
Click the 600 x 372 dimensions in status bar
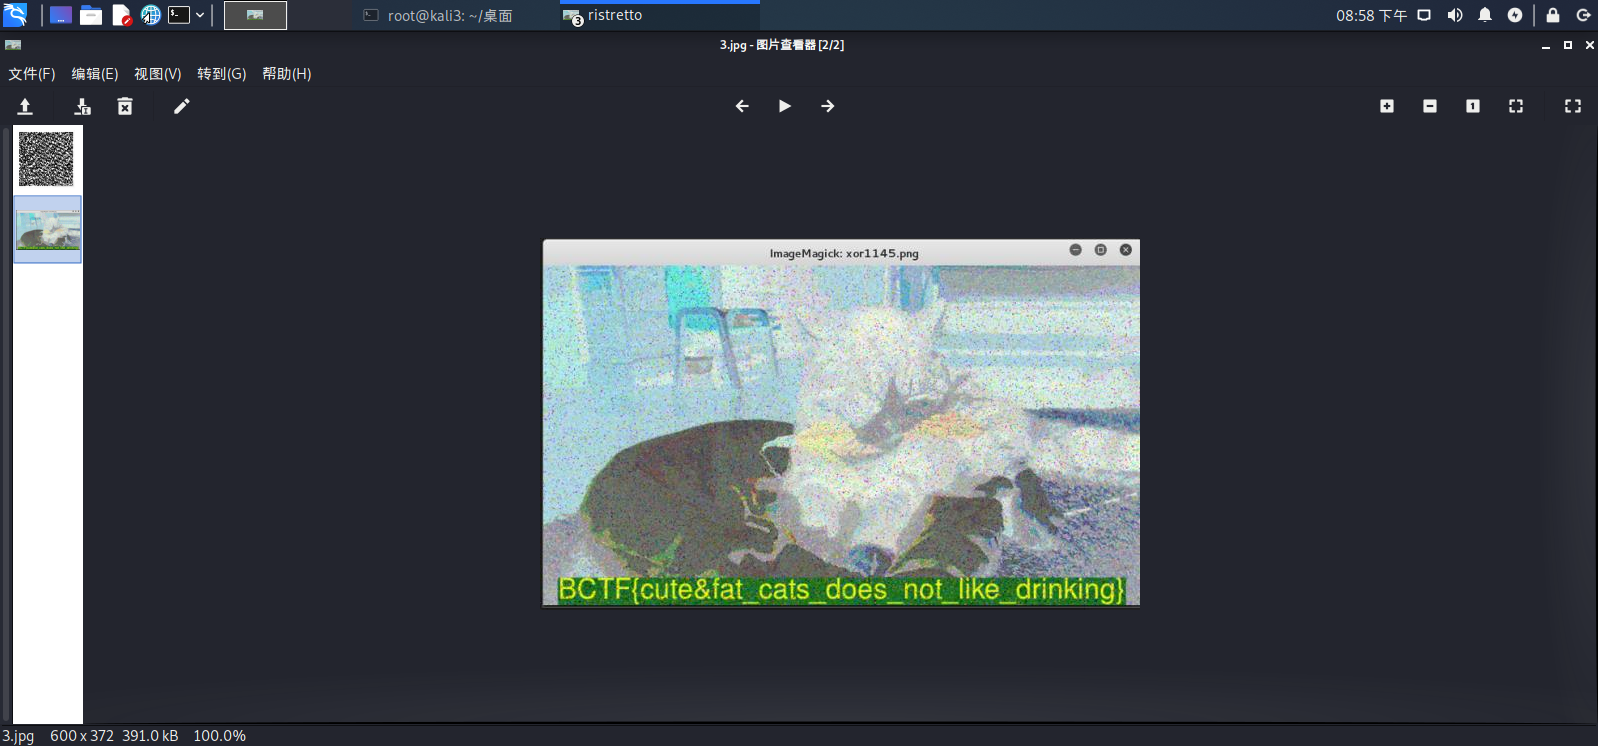(x=82, y=735)
